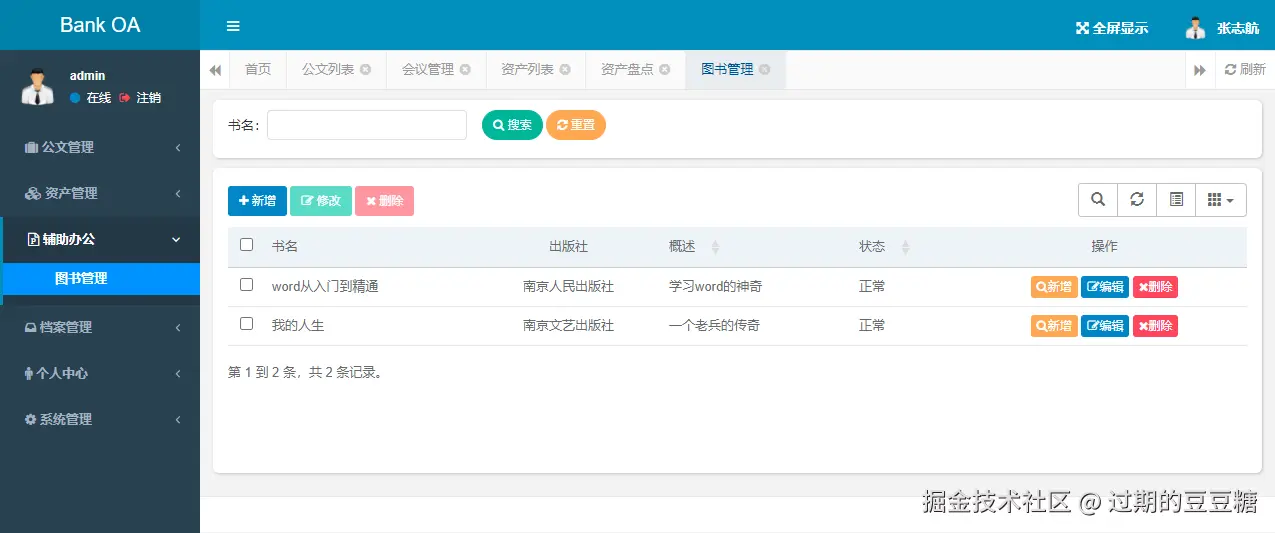Expand the 公文管理 sidebar menu
This screenshot has width=1275, height=533.
100,147
